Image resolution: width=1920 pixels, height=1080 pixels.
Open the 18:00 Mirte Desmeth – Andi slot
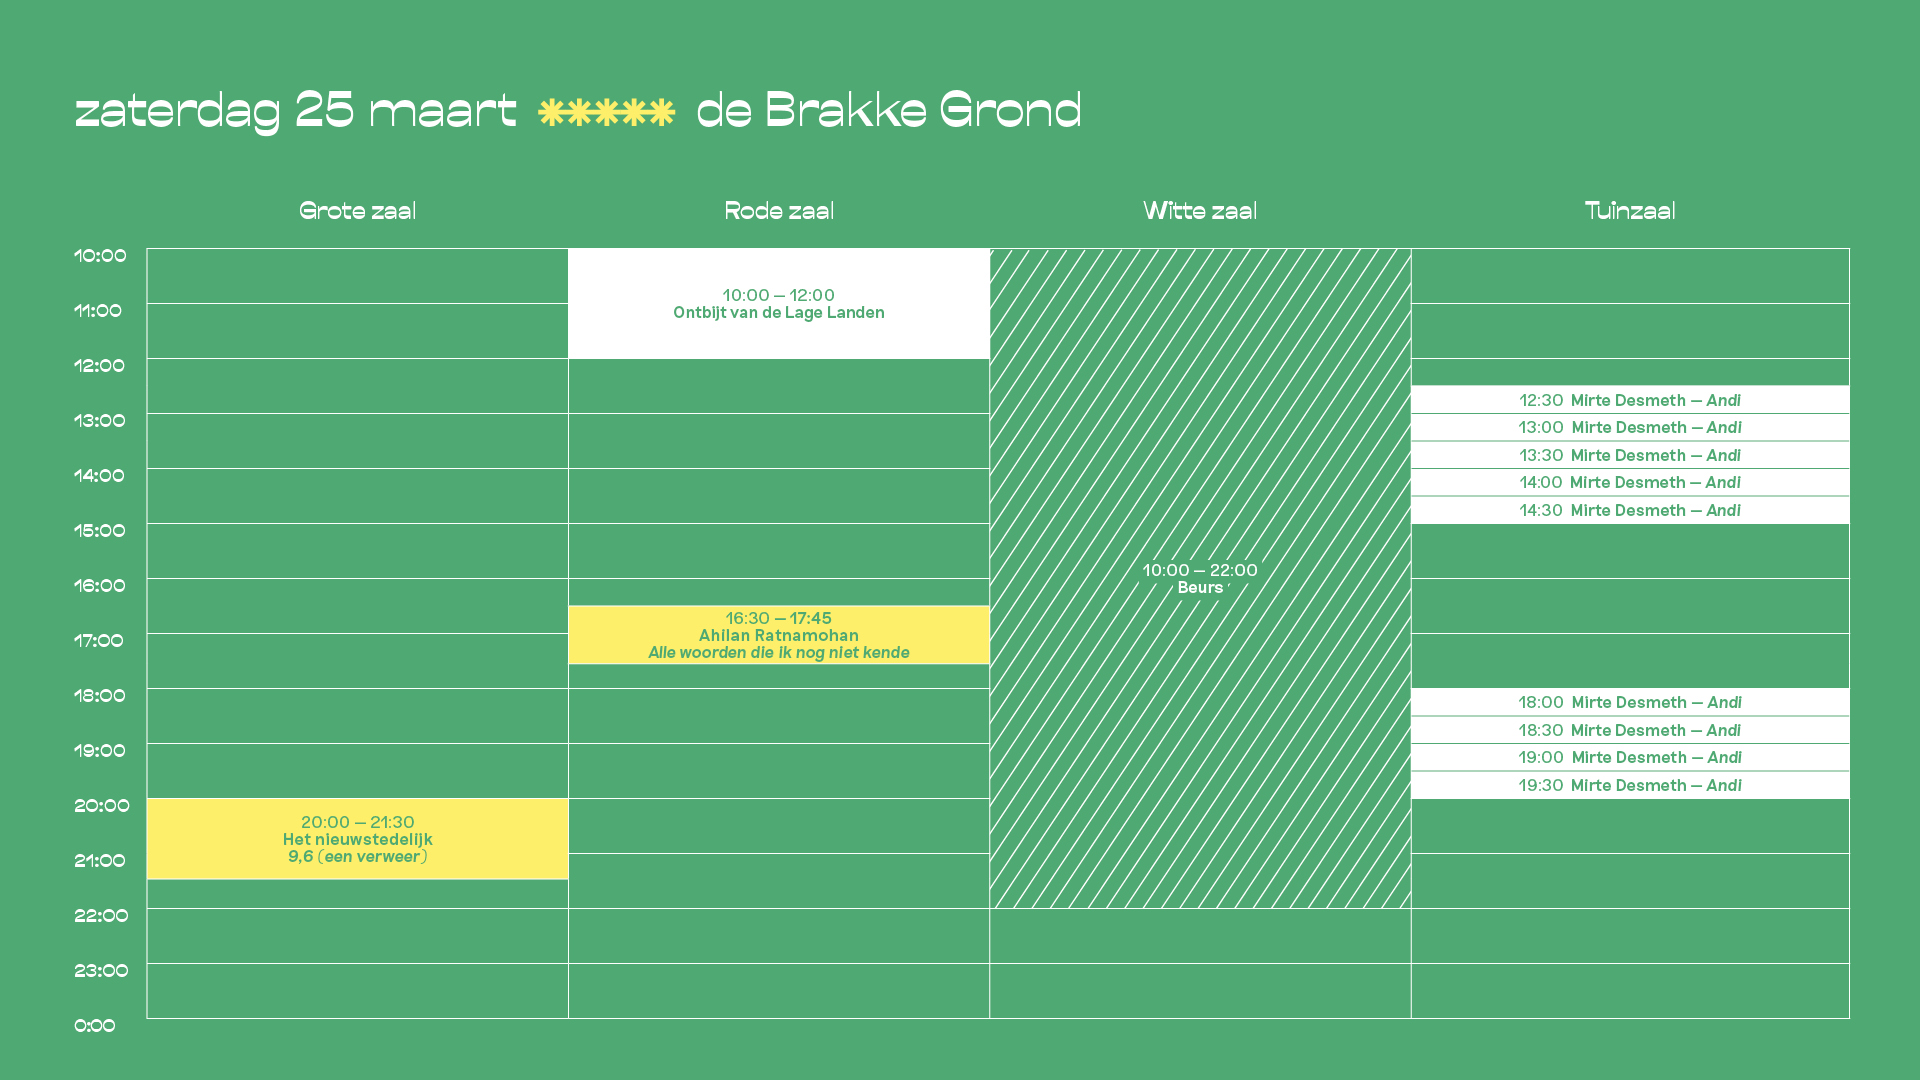(1630, 702)
